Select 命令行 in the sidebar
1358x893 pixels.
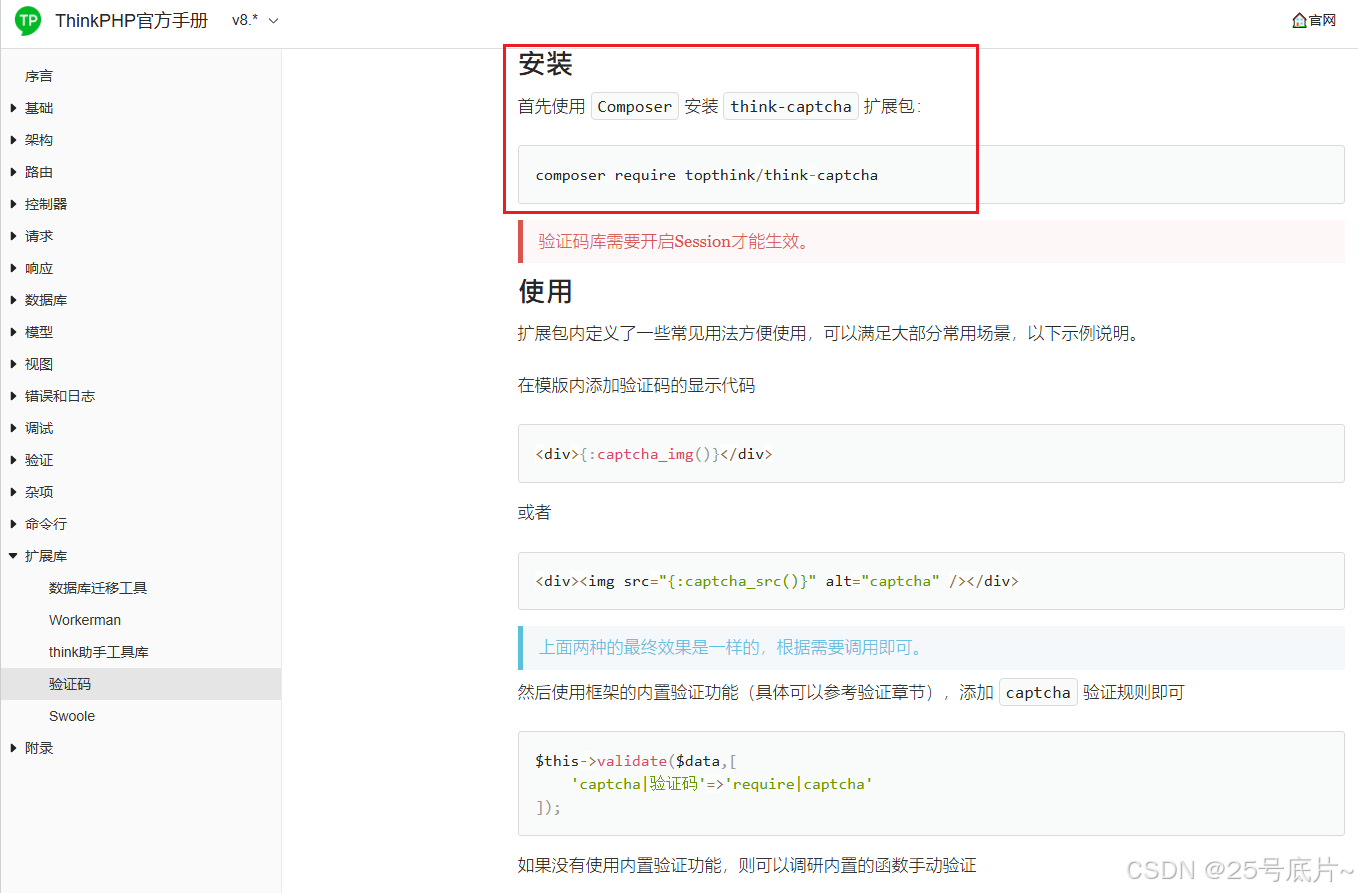point(46,524)
